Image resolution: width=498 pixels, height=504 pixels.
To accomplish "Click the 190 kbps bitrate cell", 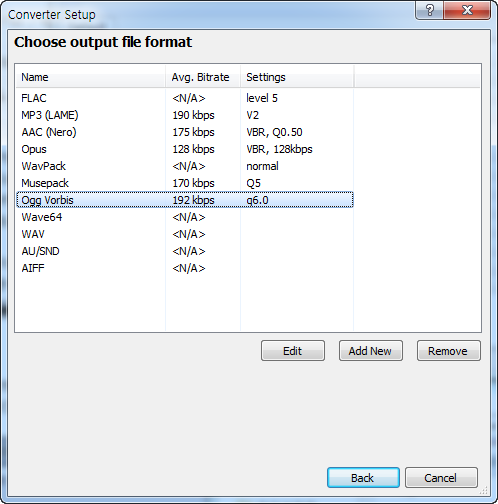I will tap(193, 115).
